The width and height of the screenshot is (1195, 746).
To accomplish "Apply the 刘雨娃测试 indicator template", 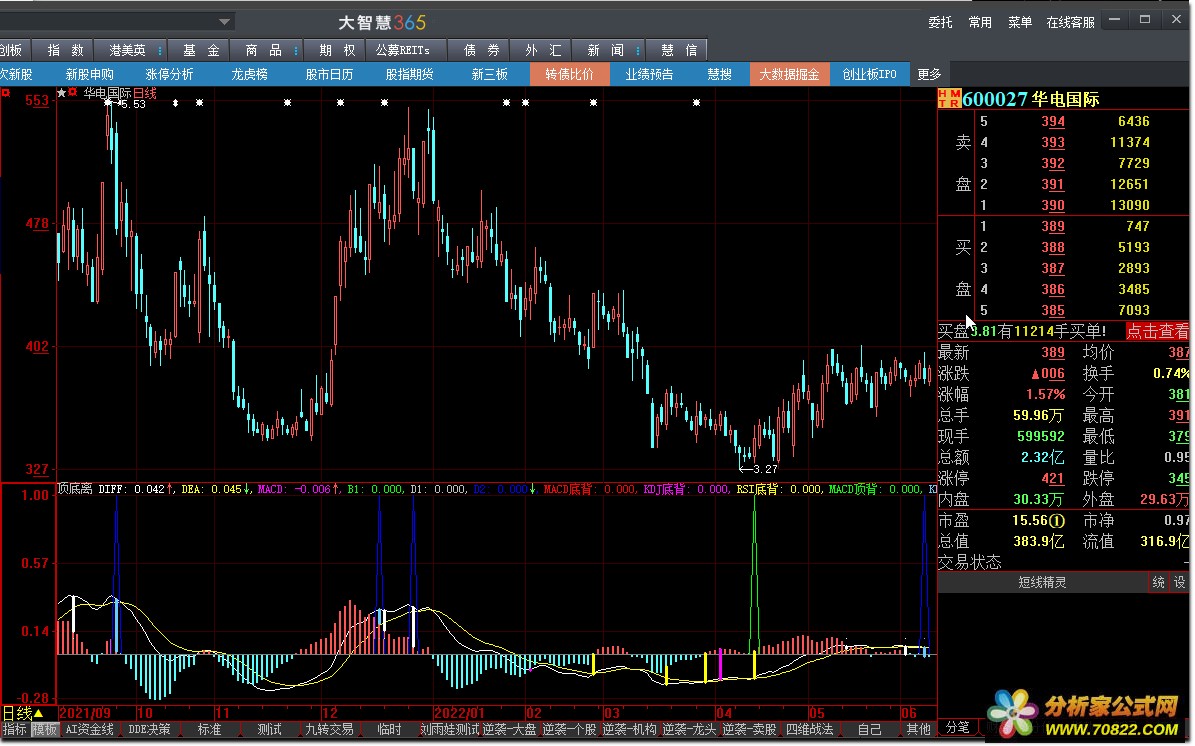I will coord(450,729).
